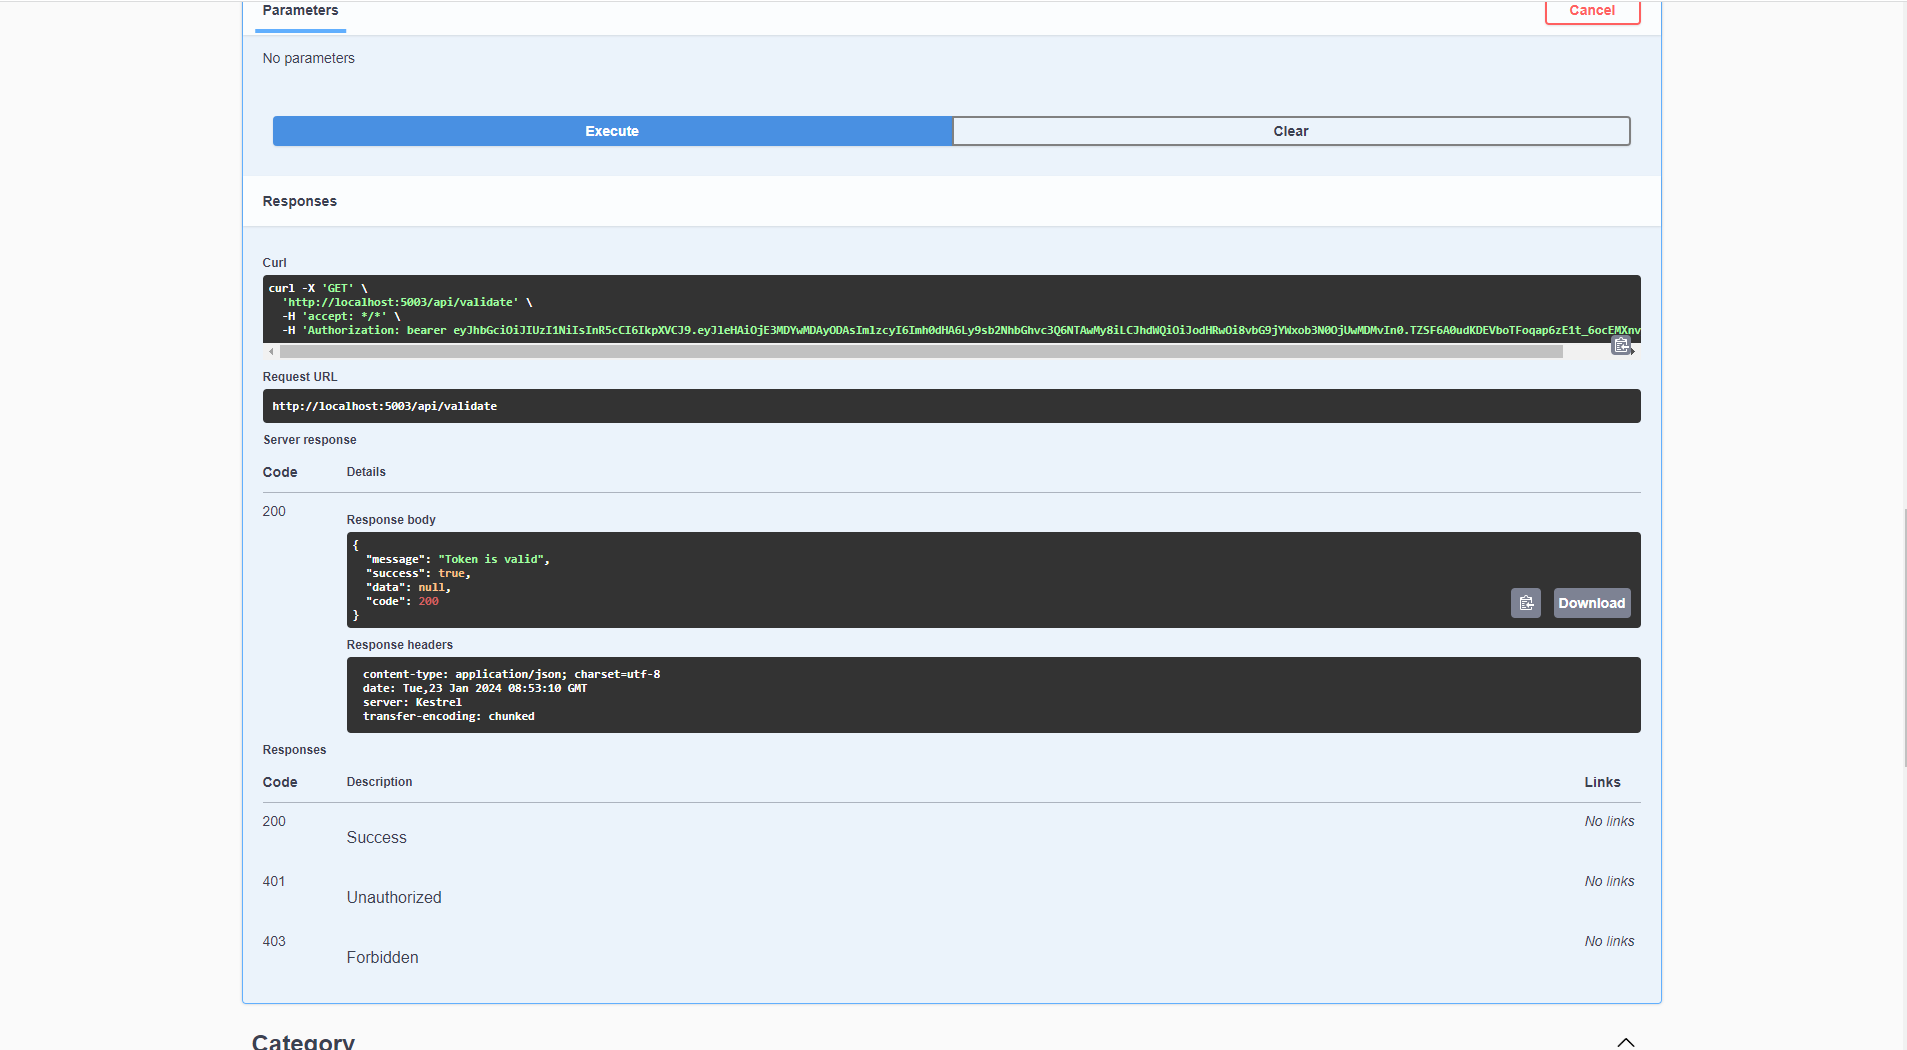Download the response body
The width and height of the screenshot is (1907, 1050).
[1591, 603]
